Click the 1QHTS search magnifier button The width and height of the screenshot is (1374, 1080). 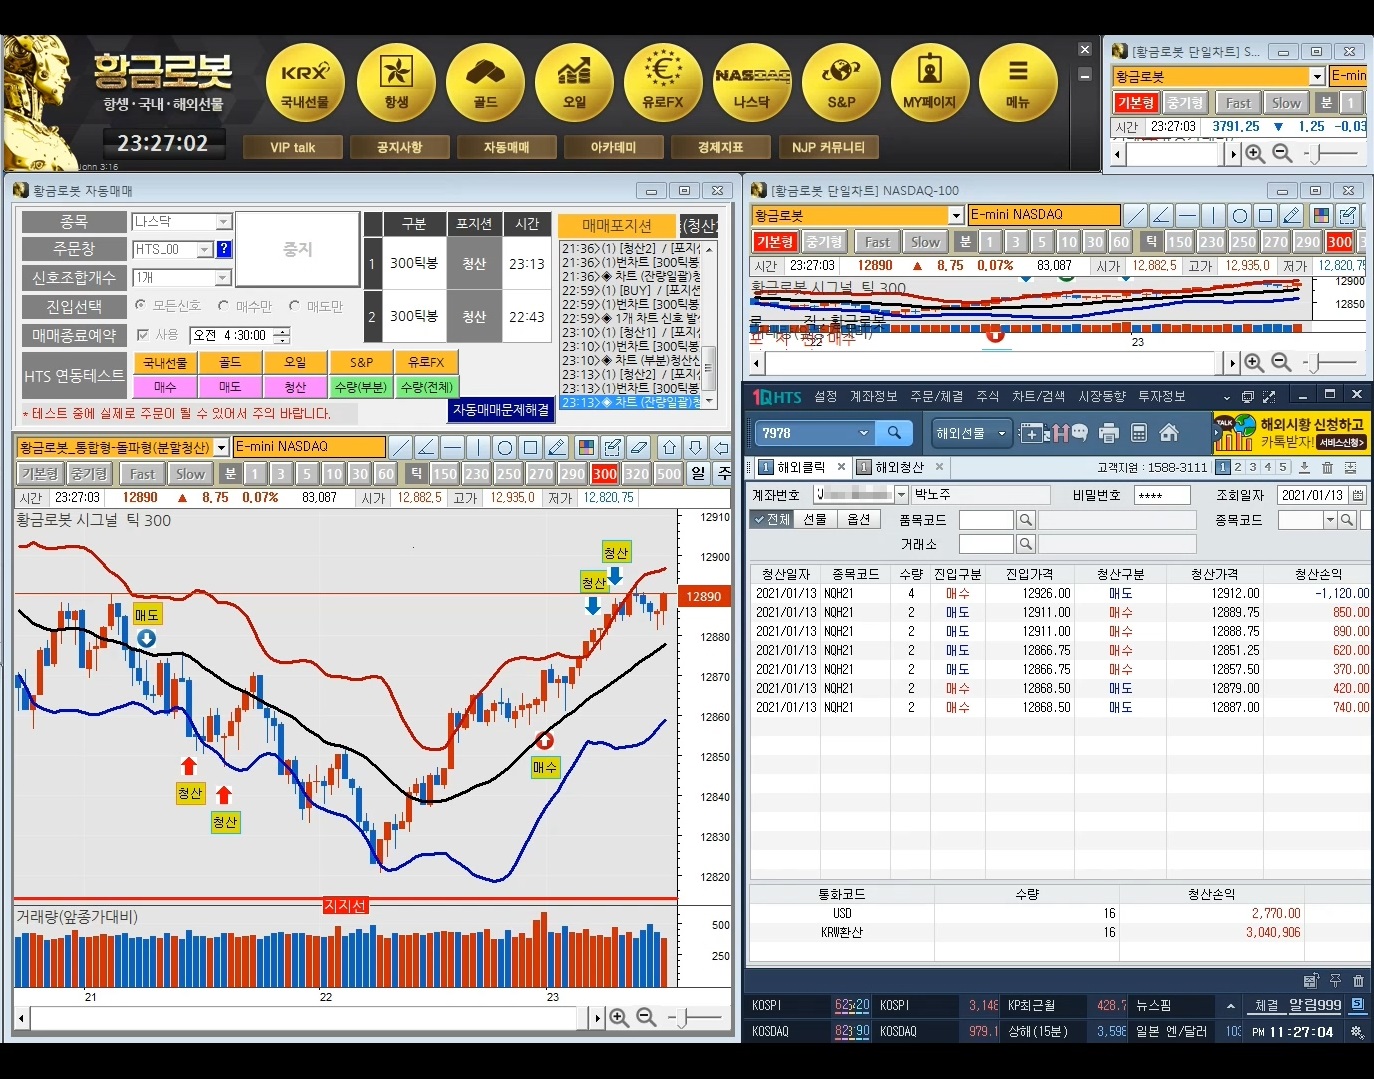point(894,432)
